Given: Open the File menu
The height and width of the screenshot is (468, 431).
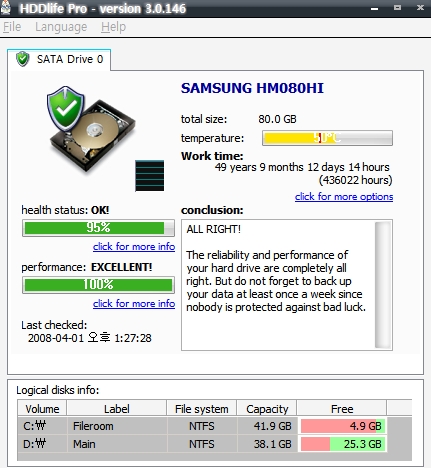Looking at the screenshot, I should pyautogui.click(x=12, y=27).
